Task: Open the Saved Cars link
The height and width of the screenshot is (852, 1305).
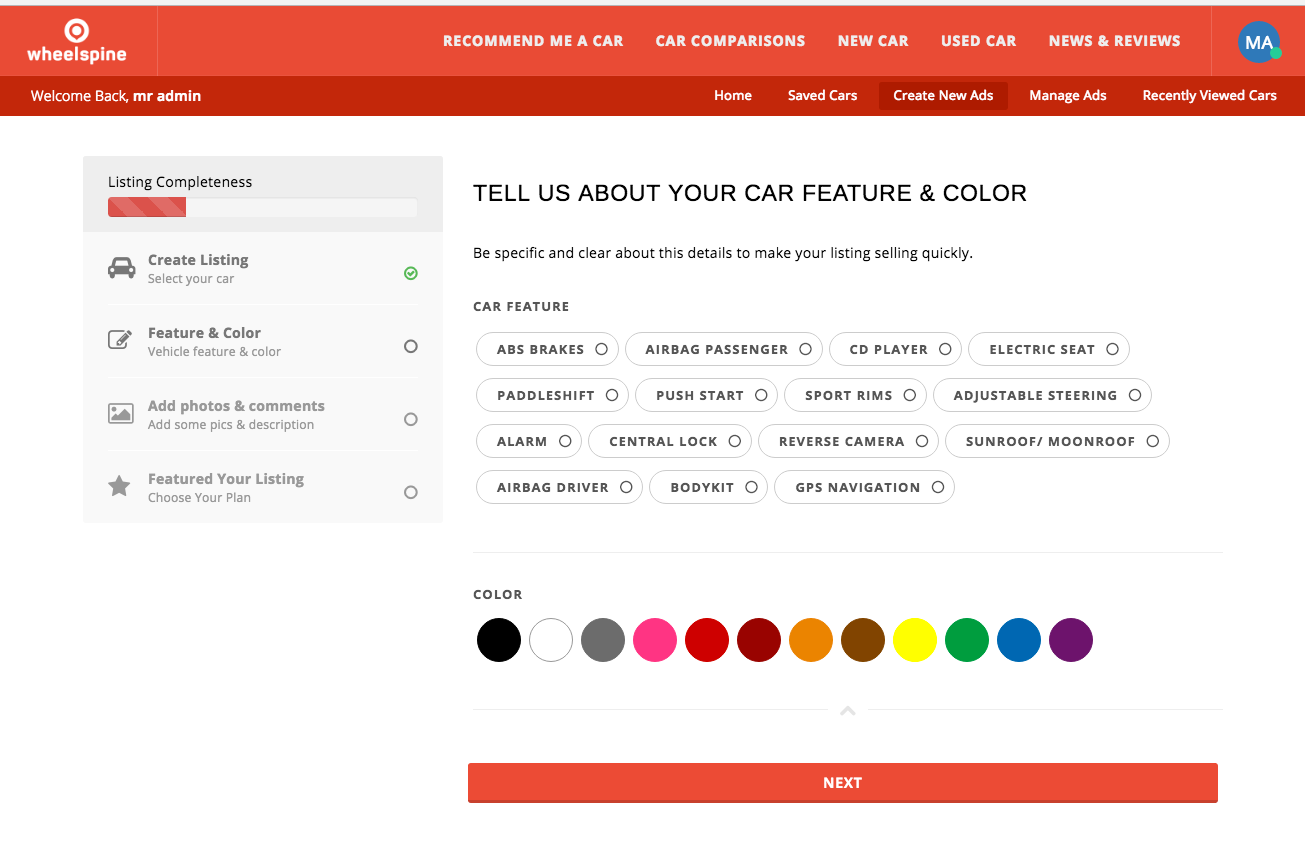Action: coord(822,96)
